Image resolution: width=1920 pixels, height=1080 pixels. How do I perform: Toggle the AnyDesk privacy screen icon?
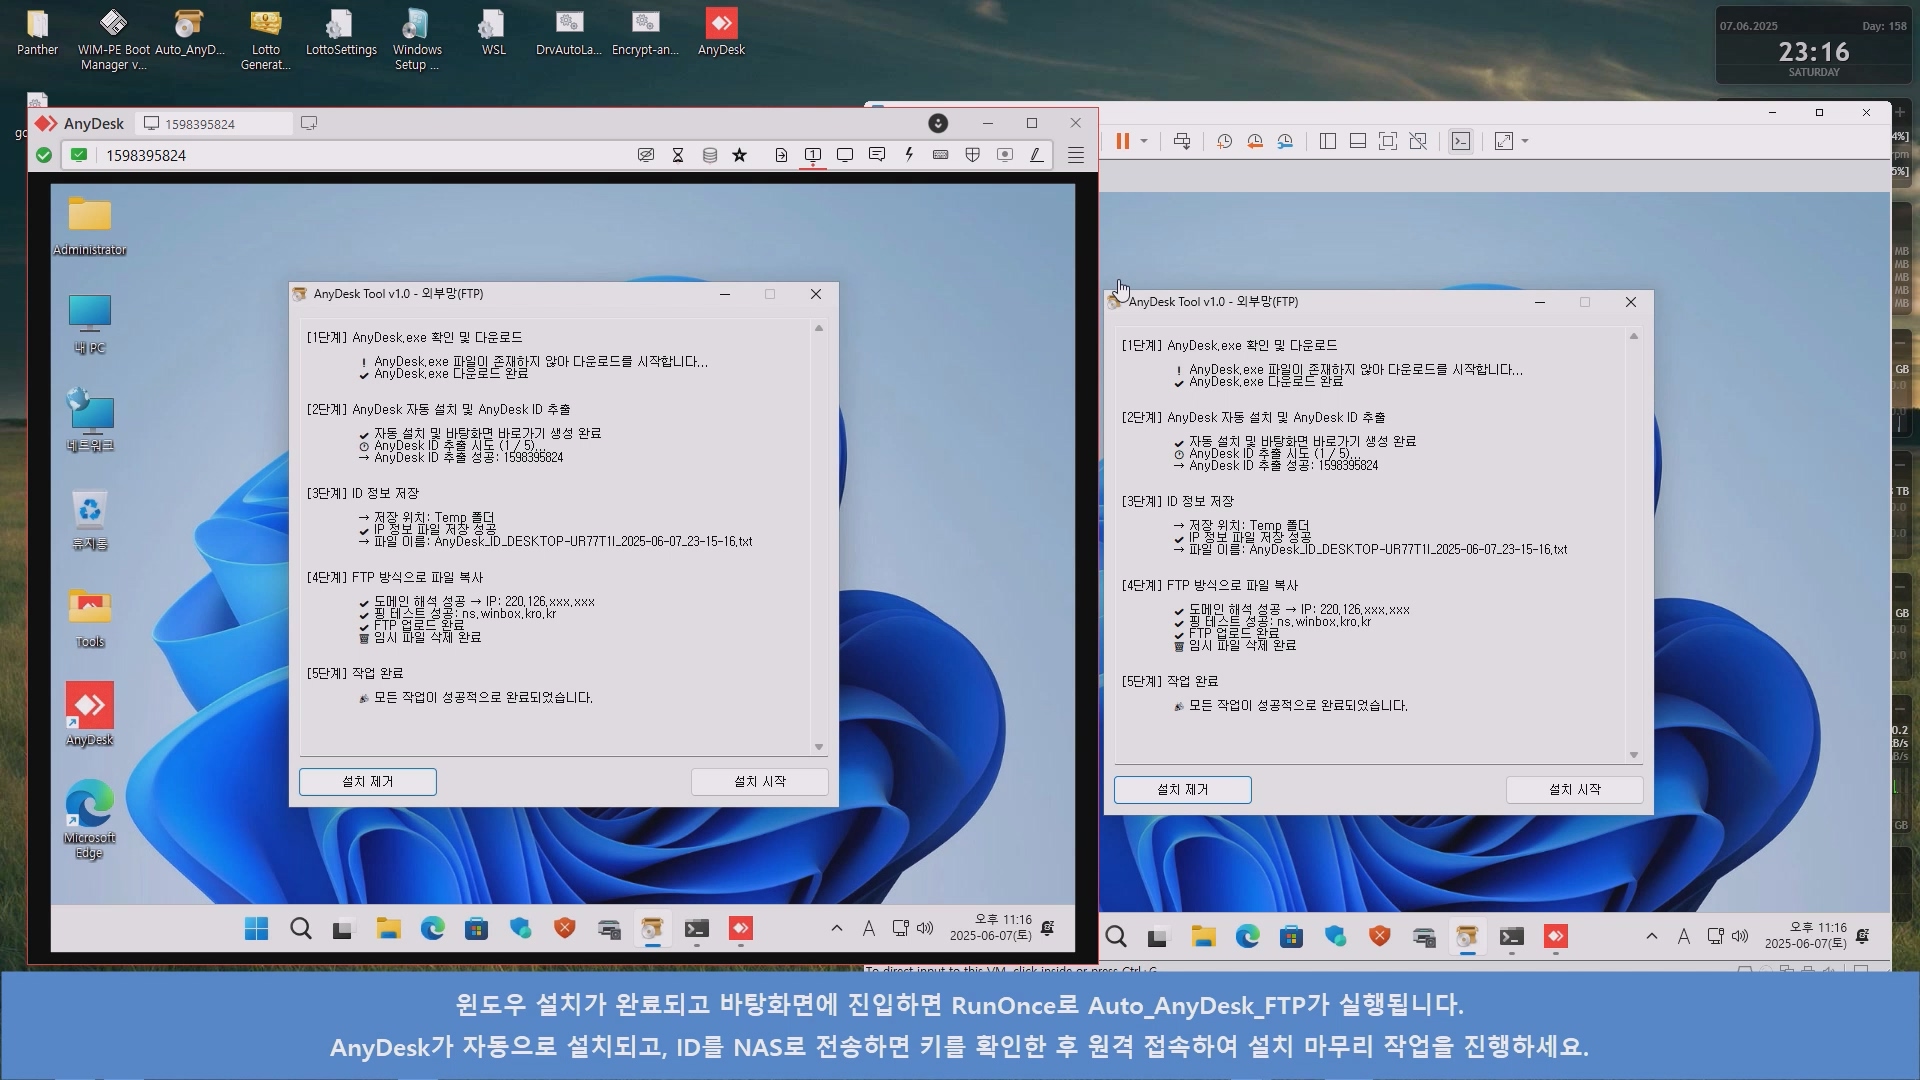(x=646, y=155)
